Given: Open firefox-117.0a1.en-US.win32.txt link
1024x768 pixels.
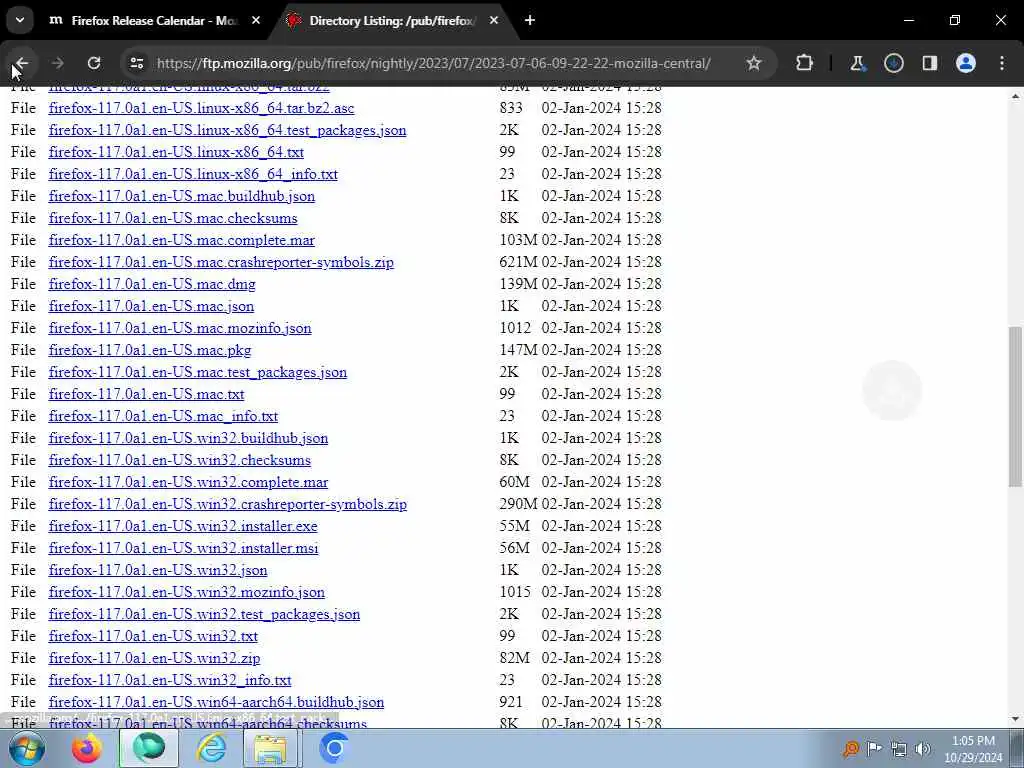Looking at the screenshot, I should 153,636.
